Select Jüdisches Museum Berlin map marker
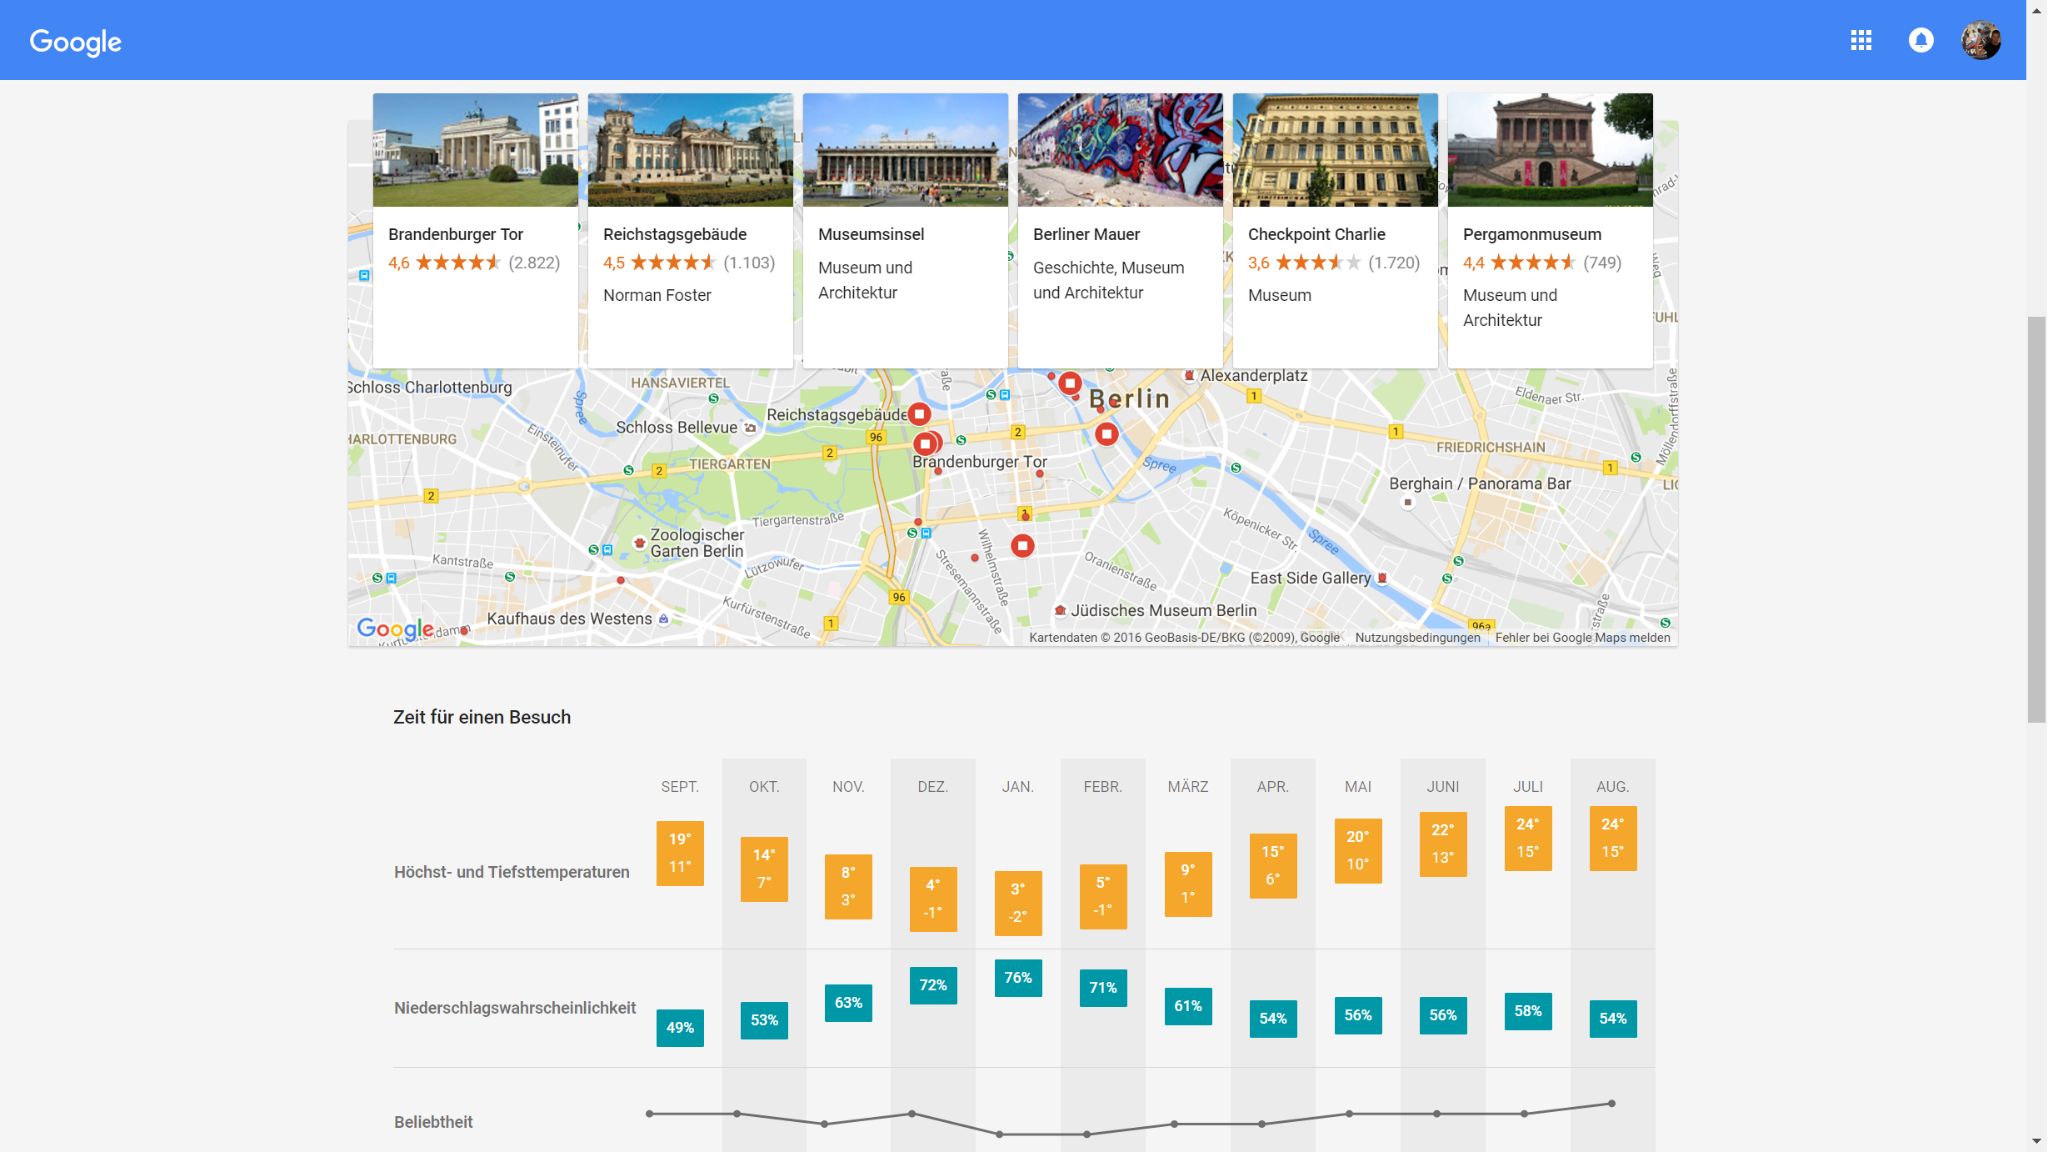 [x=1060, y=610]
